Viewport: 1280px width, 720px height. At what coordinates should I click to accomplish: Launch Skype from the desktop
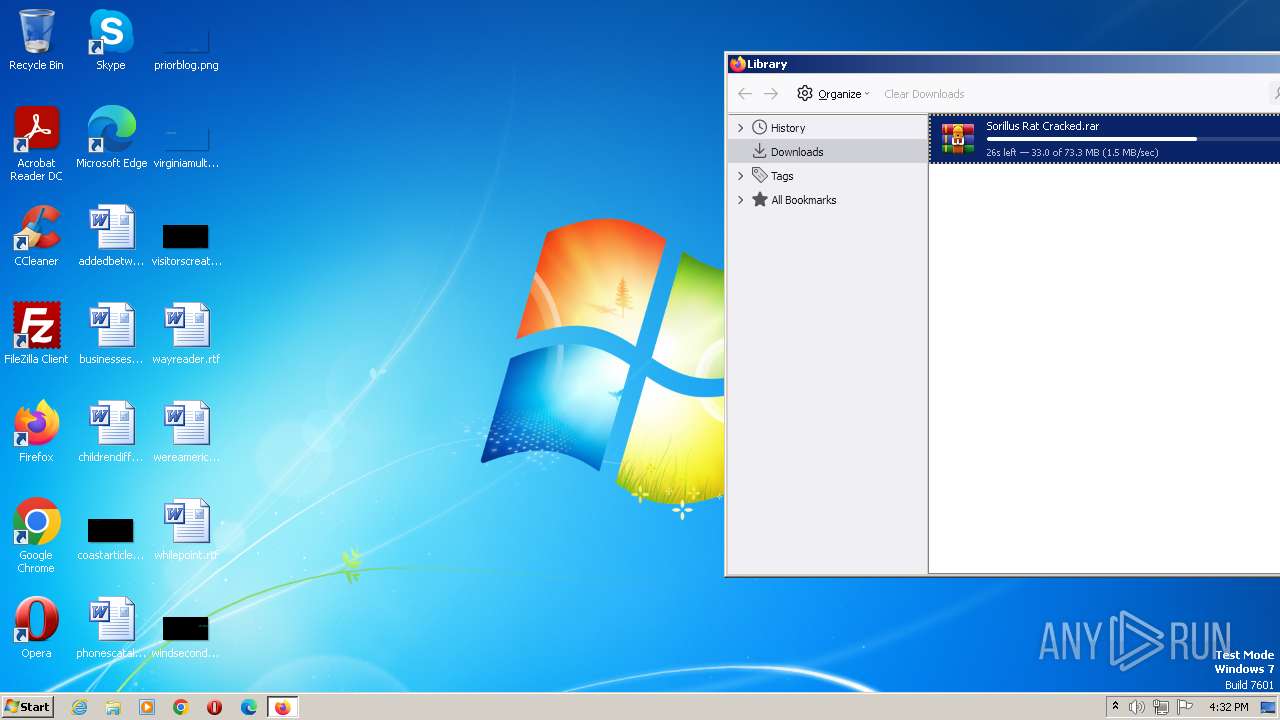111,40
